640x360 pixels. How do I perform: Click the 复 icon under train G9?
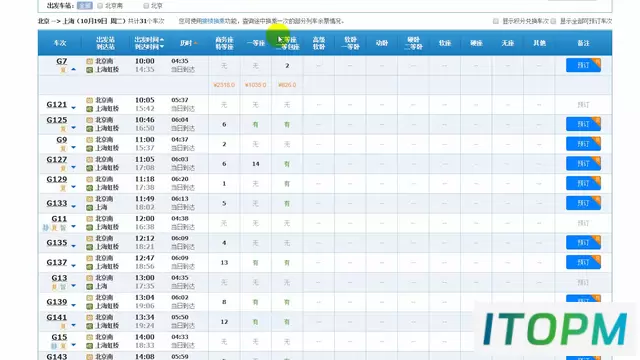pos(63,148)
